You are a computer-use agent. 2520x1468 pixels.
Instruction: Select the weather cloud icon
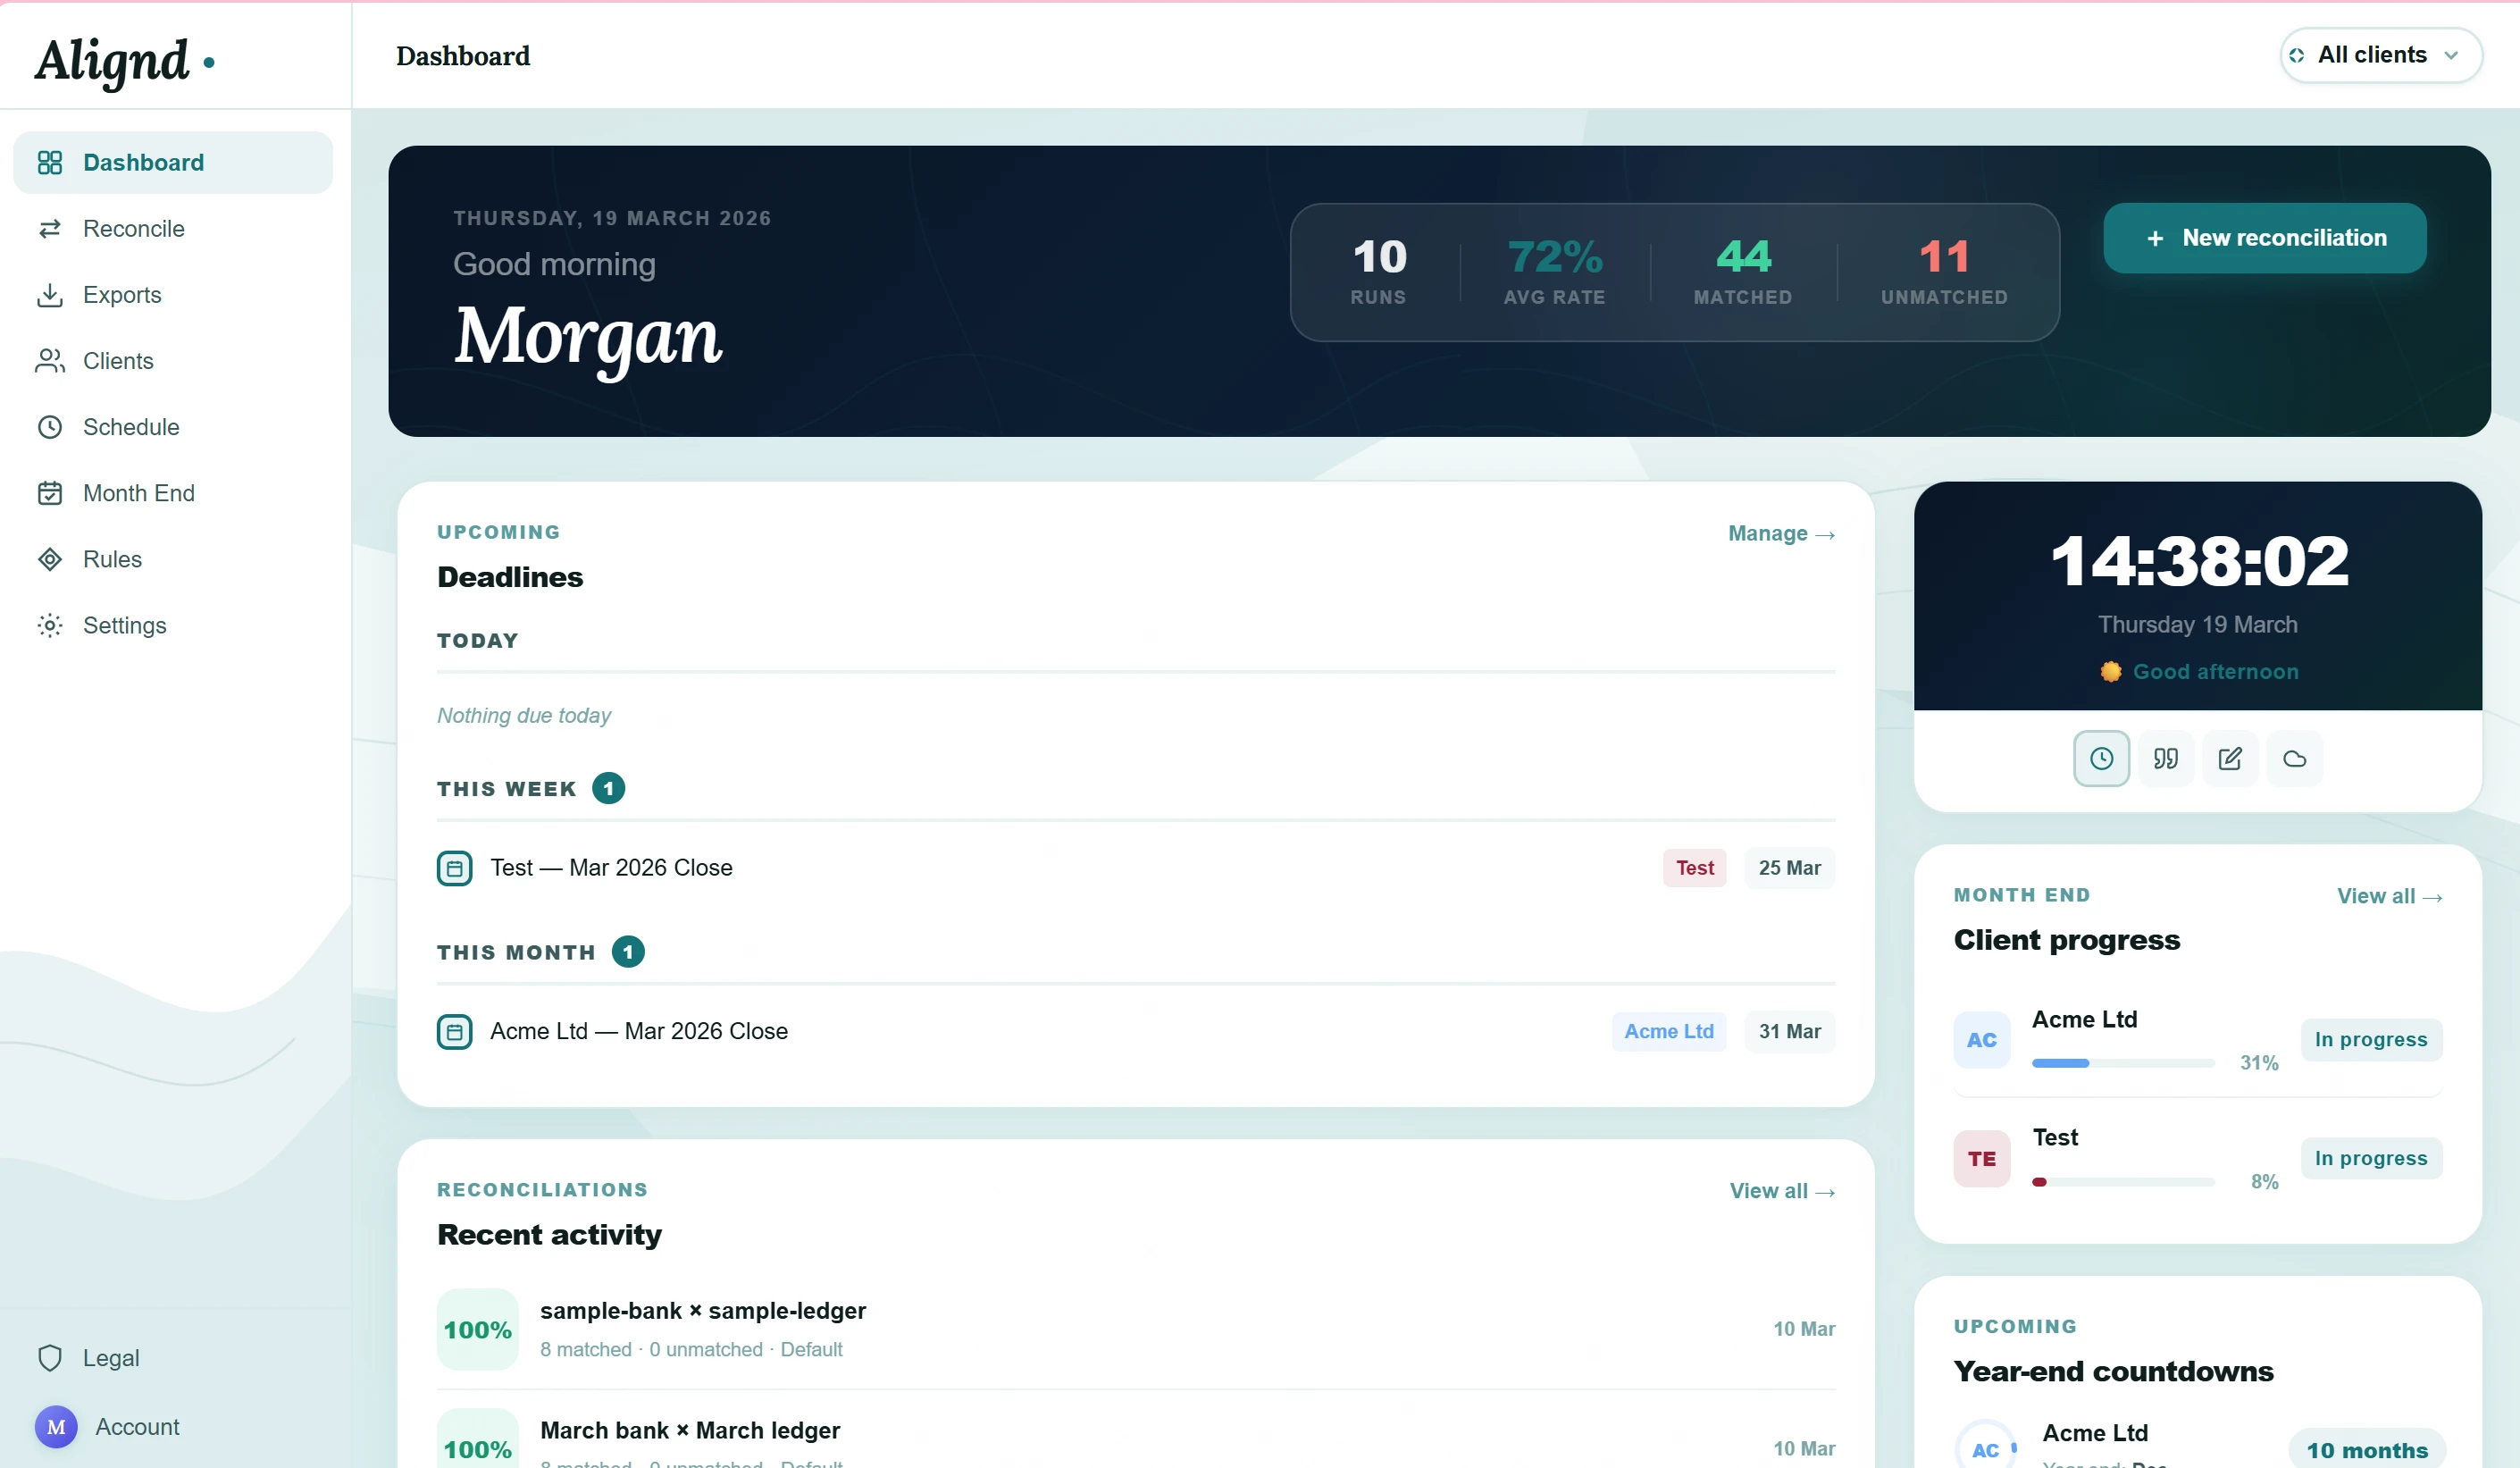2294,758
